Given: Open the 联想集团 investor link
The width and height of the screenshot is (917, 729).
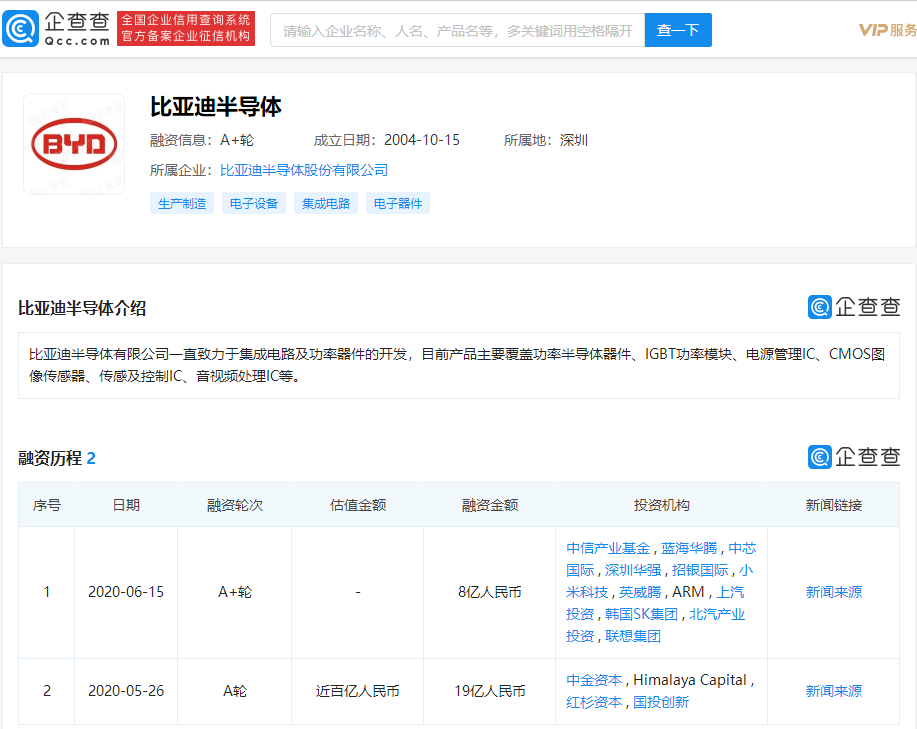Looking at the screenshot, I should 633,636.
